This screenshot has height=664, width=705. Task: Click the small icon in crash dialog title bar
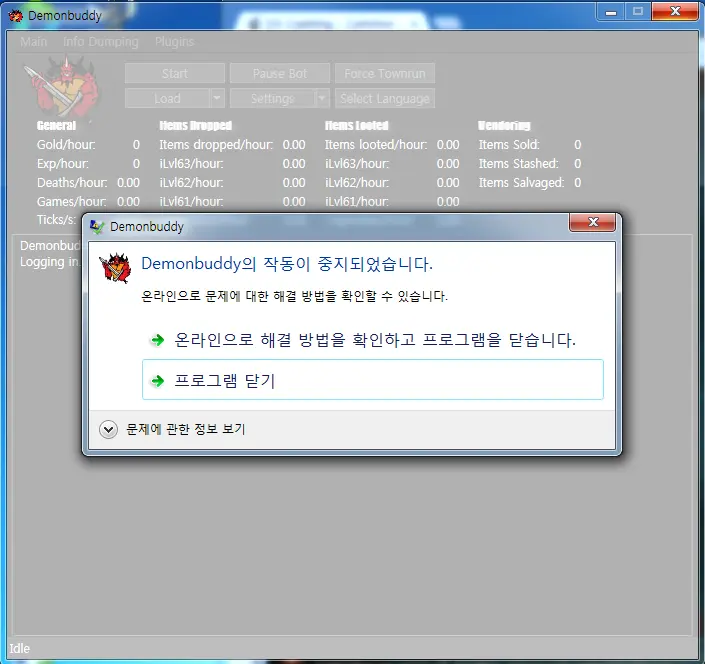click(x=97, y=227)
